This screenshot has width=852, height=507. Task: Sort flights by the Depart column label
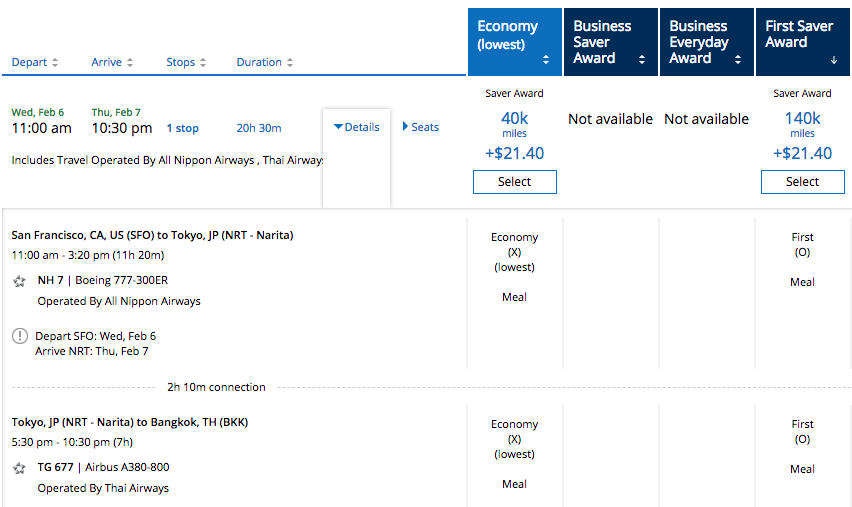click(29, 63)
